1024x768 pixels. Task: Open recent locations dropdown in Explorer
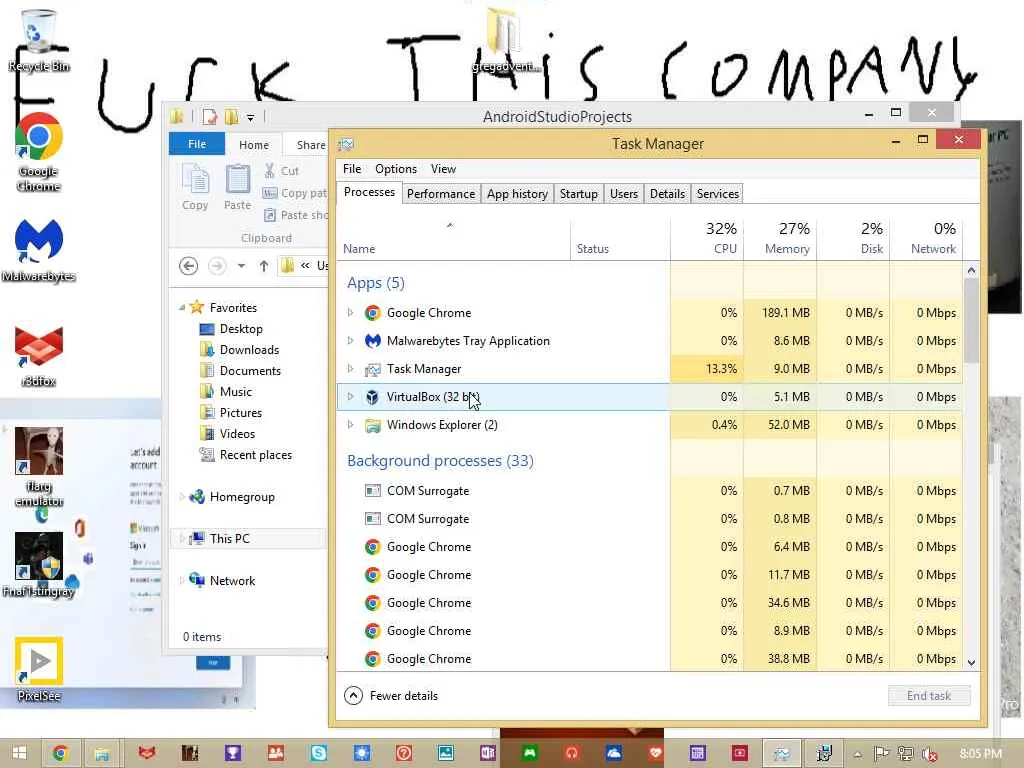[x=241, y=266]
